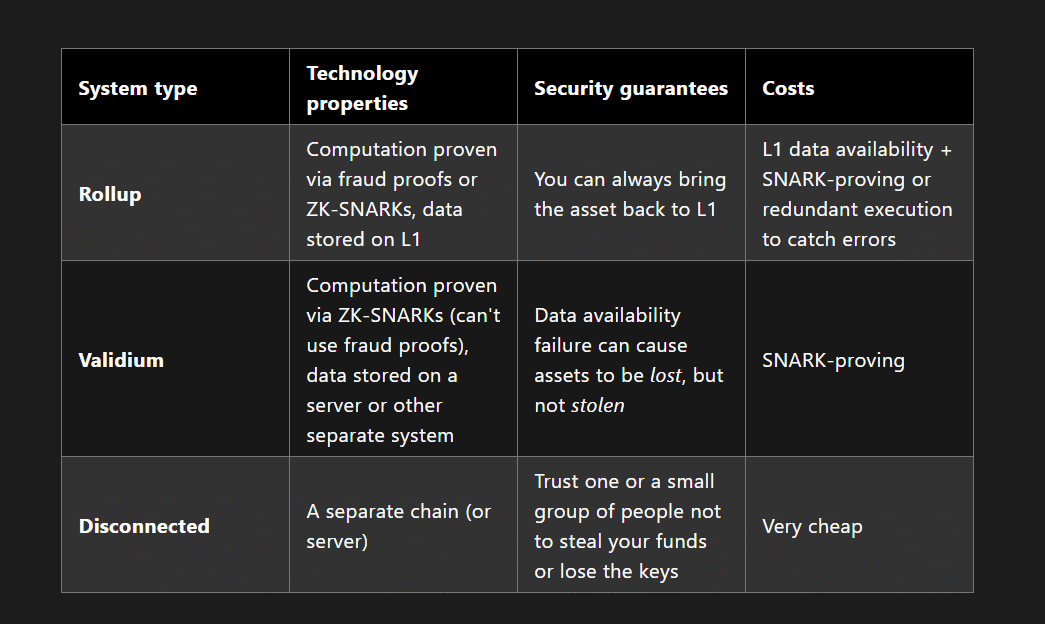1045x624 pixels.
Task: Select the "Rollup" row label
Action: (x=110, y=194)
